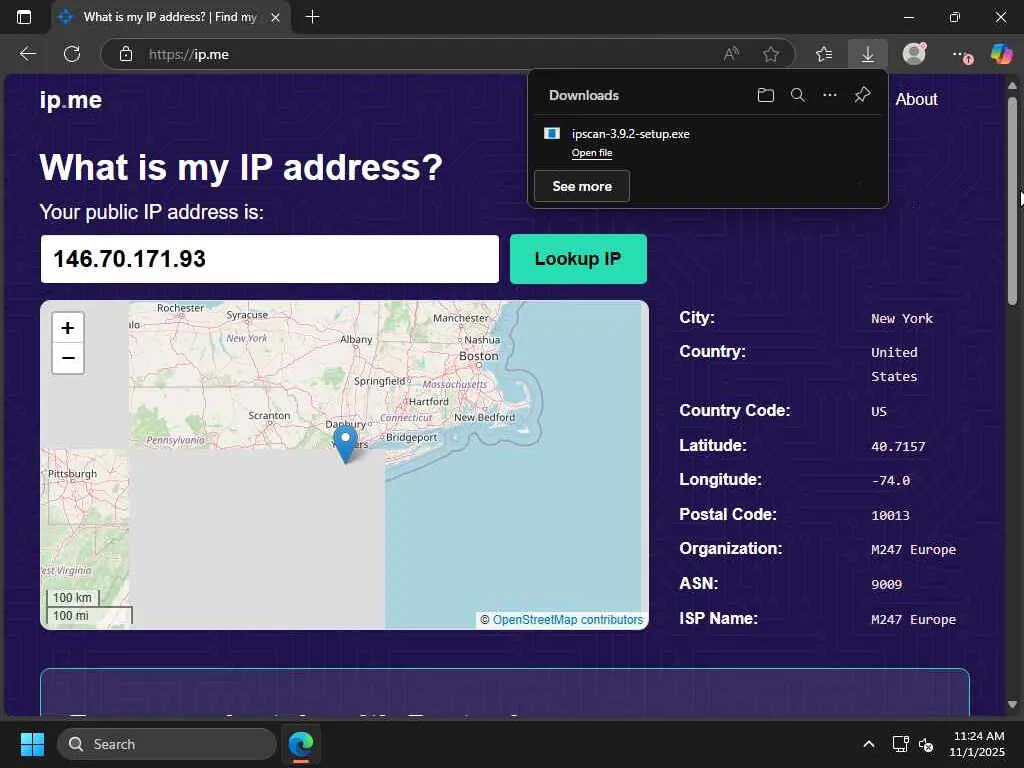View site information lock icon
This screenshot has width=1024, height=768.
[126, 54]
